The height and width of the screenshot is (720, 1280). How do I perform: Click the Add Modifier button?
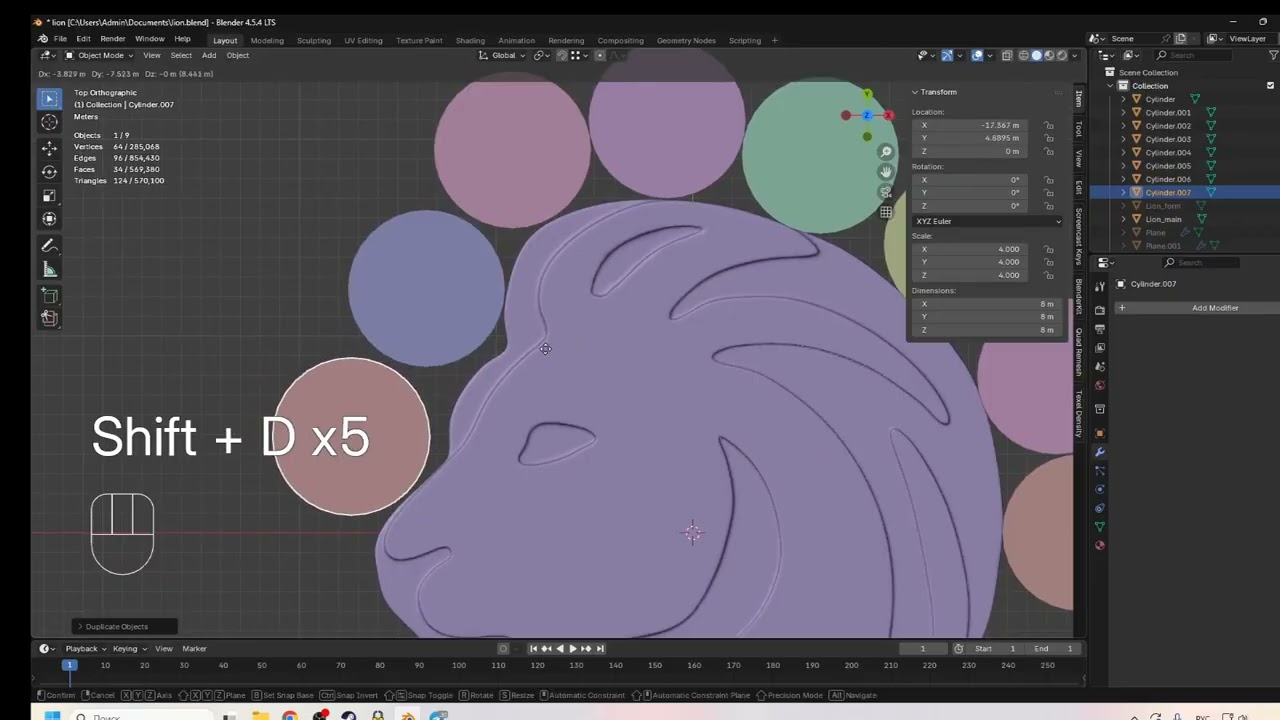pyautogui.click(x=1196, y=308)
